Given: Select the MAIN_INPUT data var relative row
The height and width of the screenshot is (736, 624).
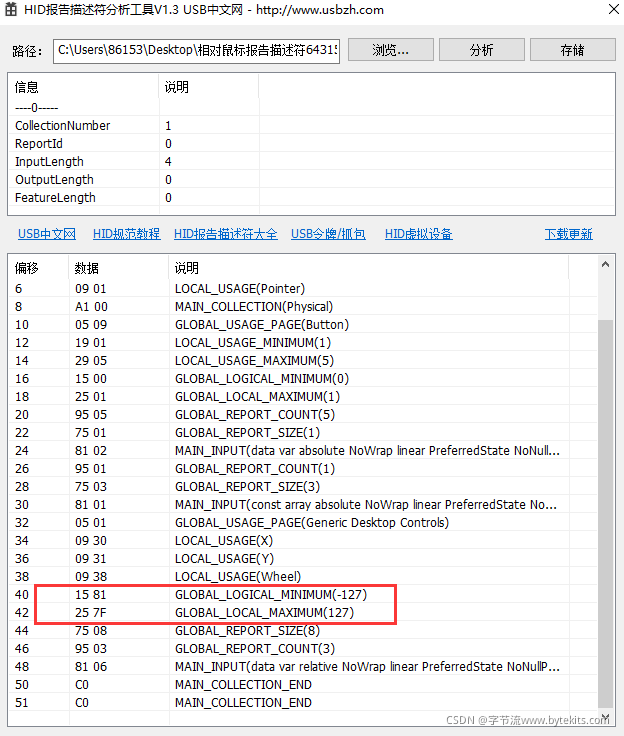Looking at the screenshot, I should (303, 667).
